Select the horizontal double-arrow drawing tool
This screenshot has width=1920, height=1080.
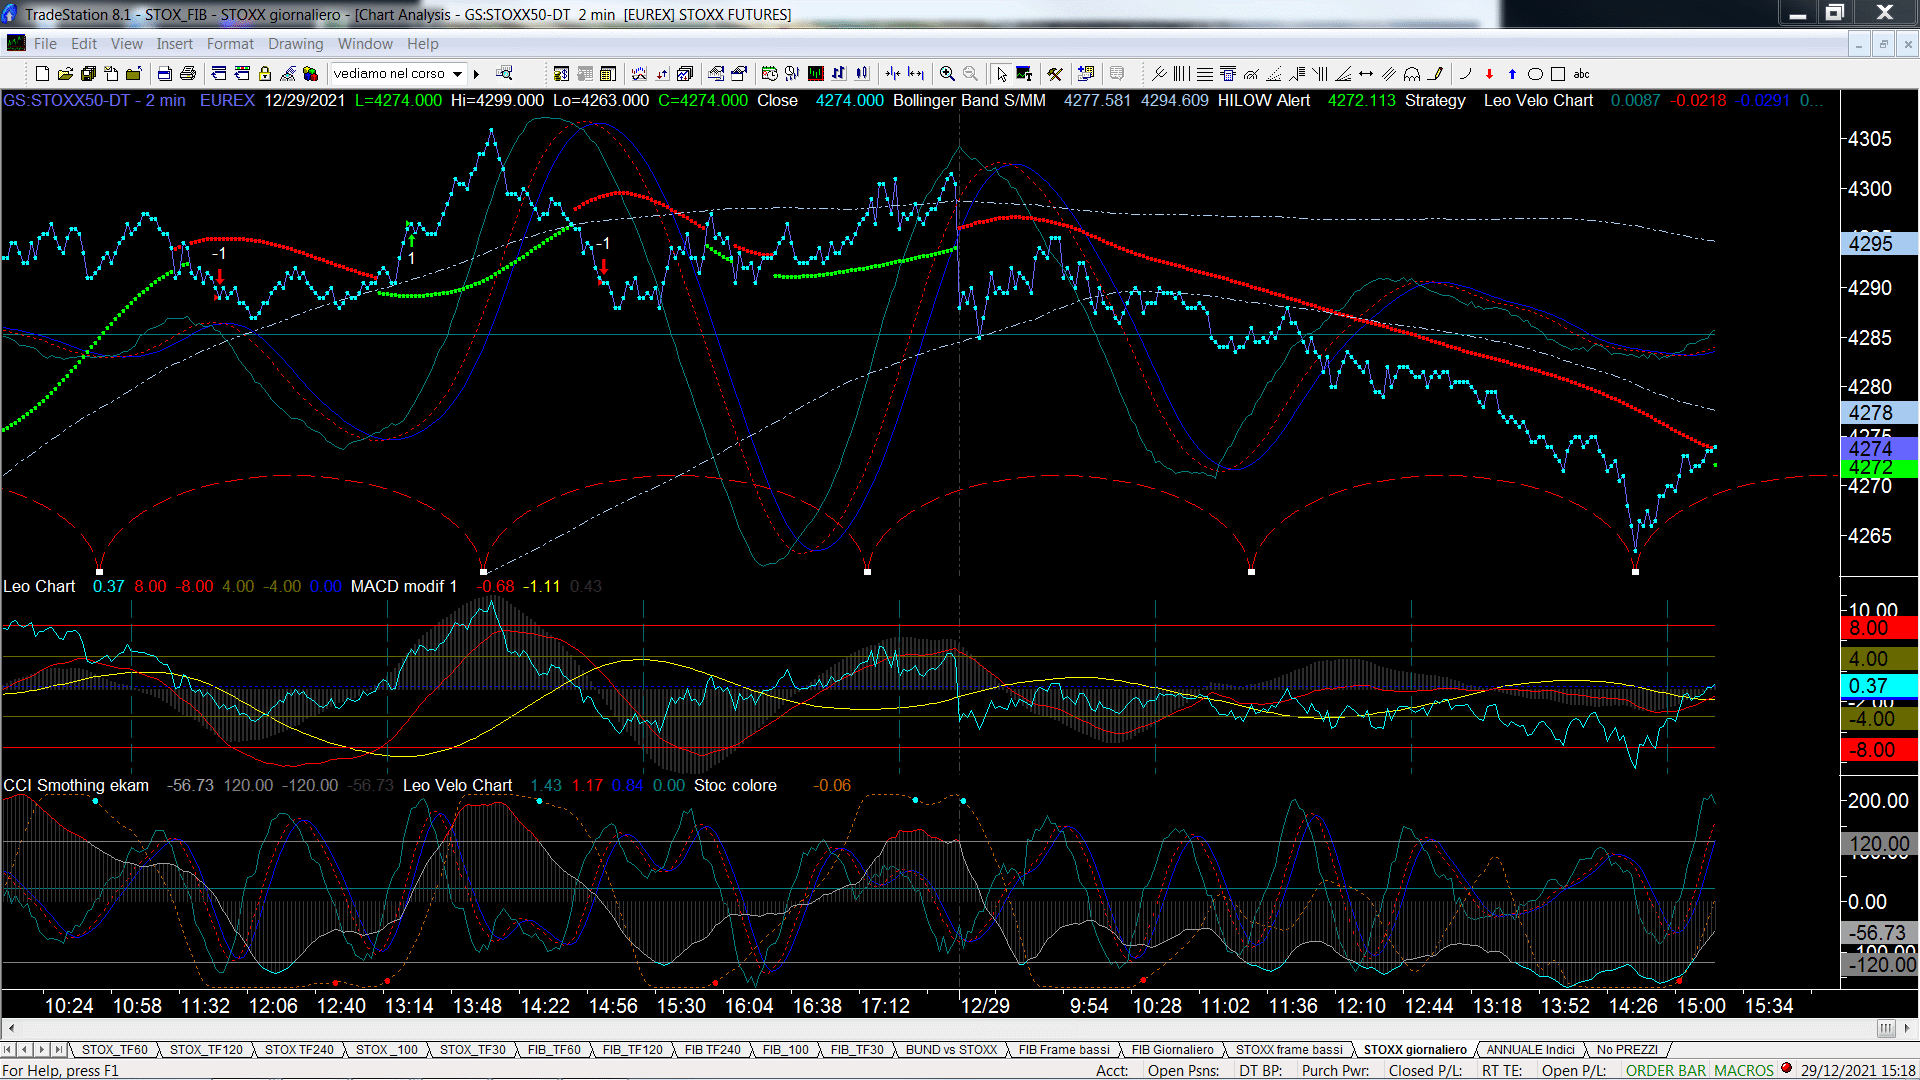[x=1366, y=74]
